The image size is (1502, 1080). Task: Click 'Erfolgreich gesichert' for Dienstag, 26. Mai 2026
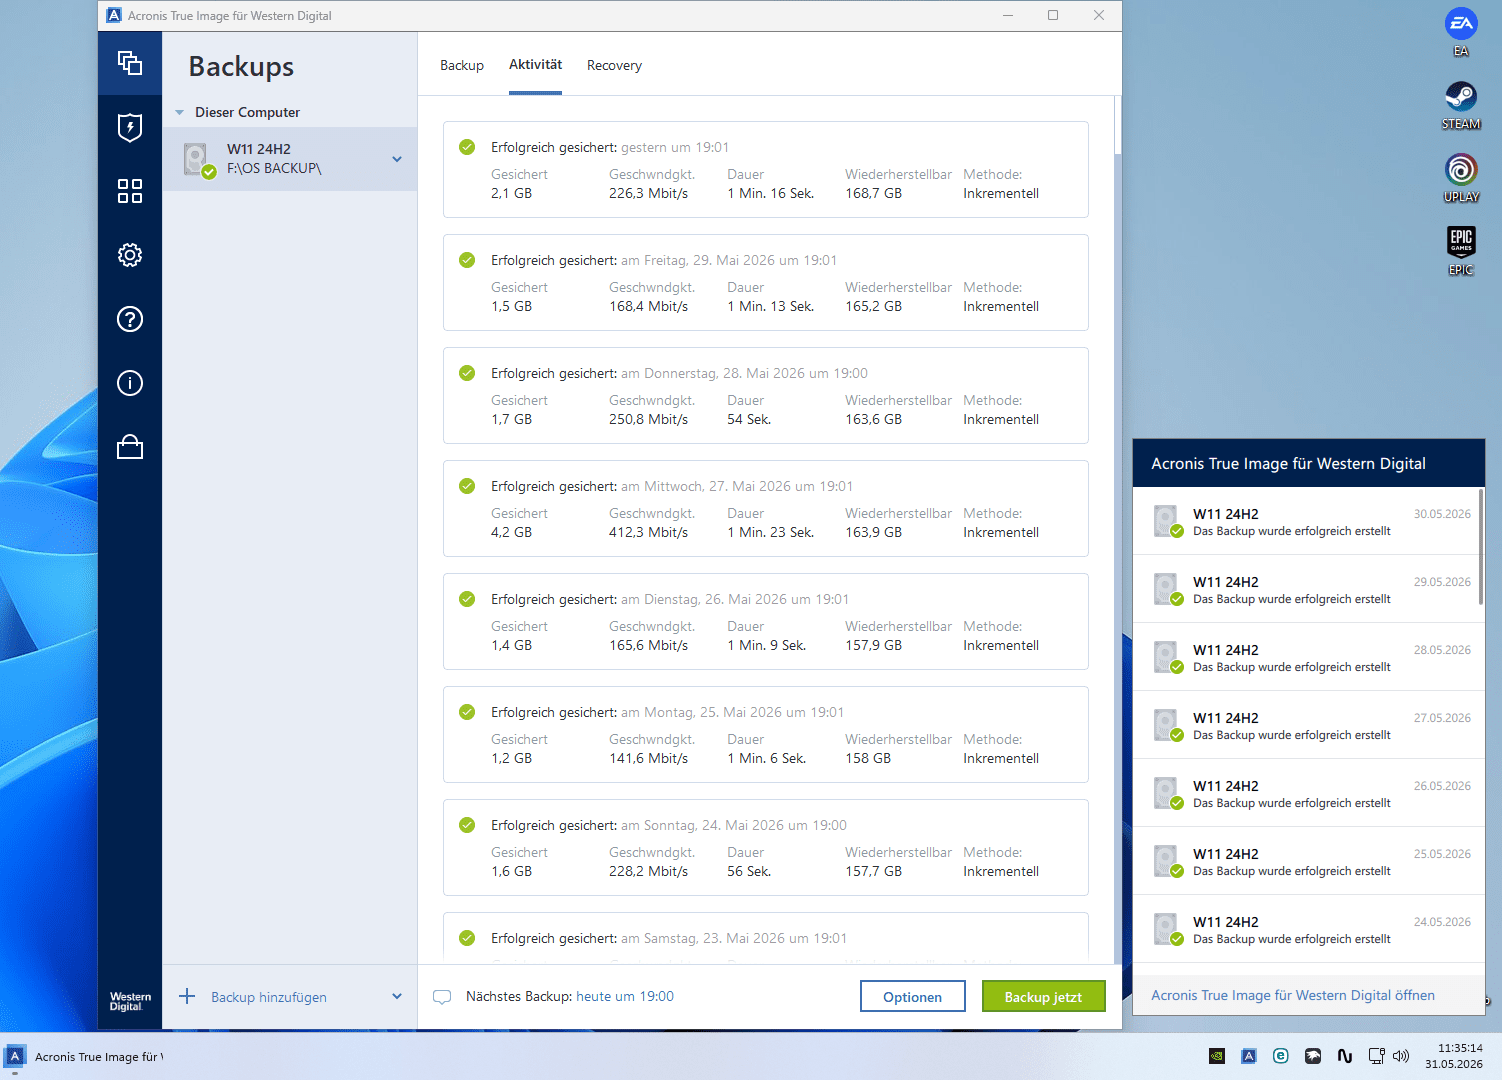[553, 599]
